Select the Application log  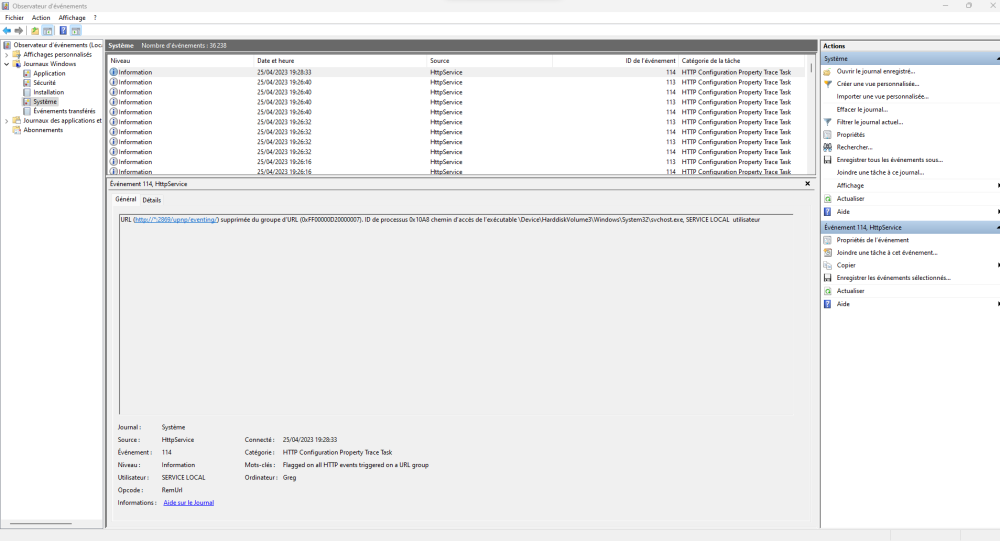coord(49,73)
